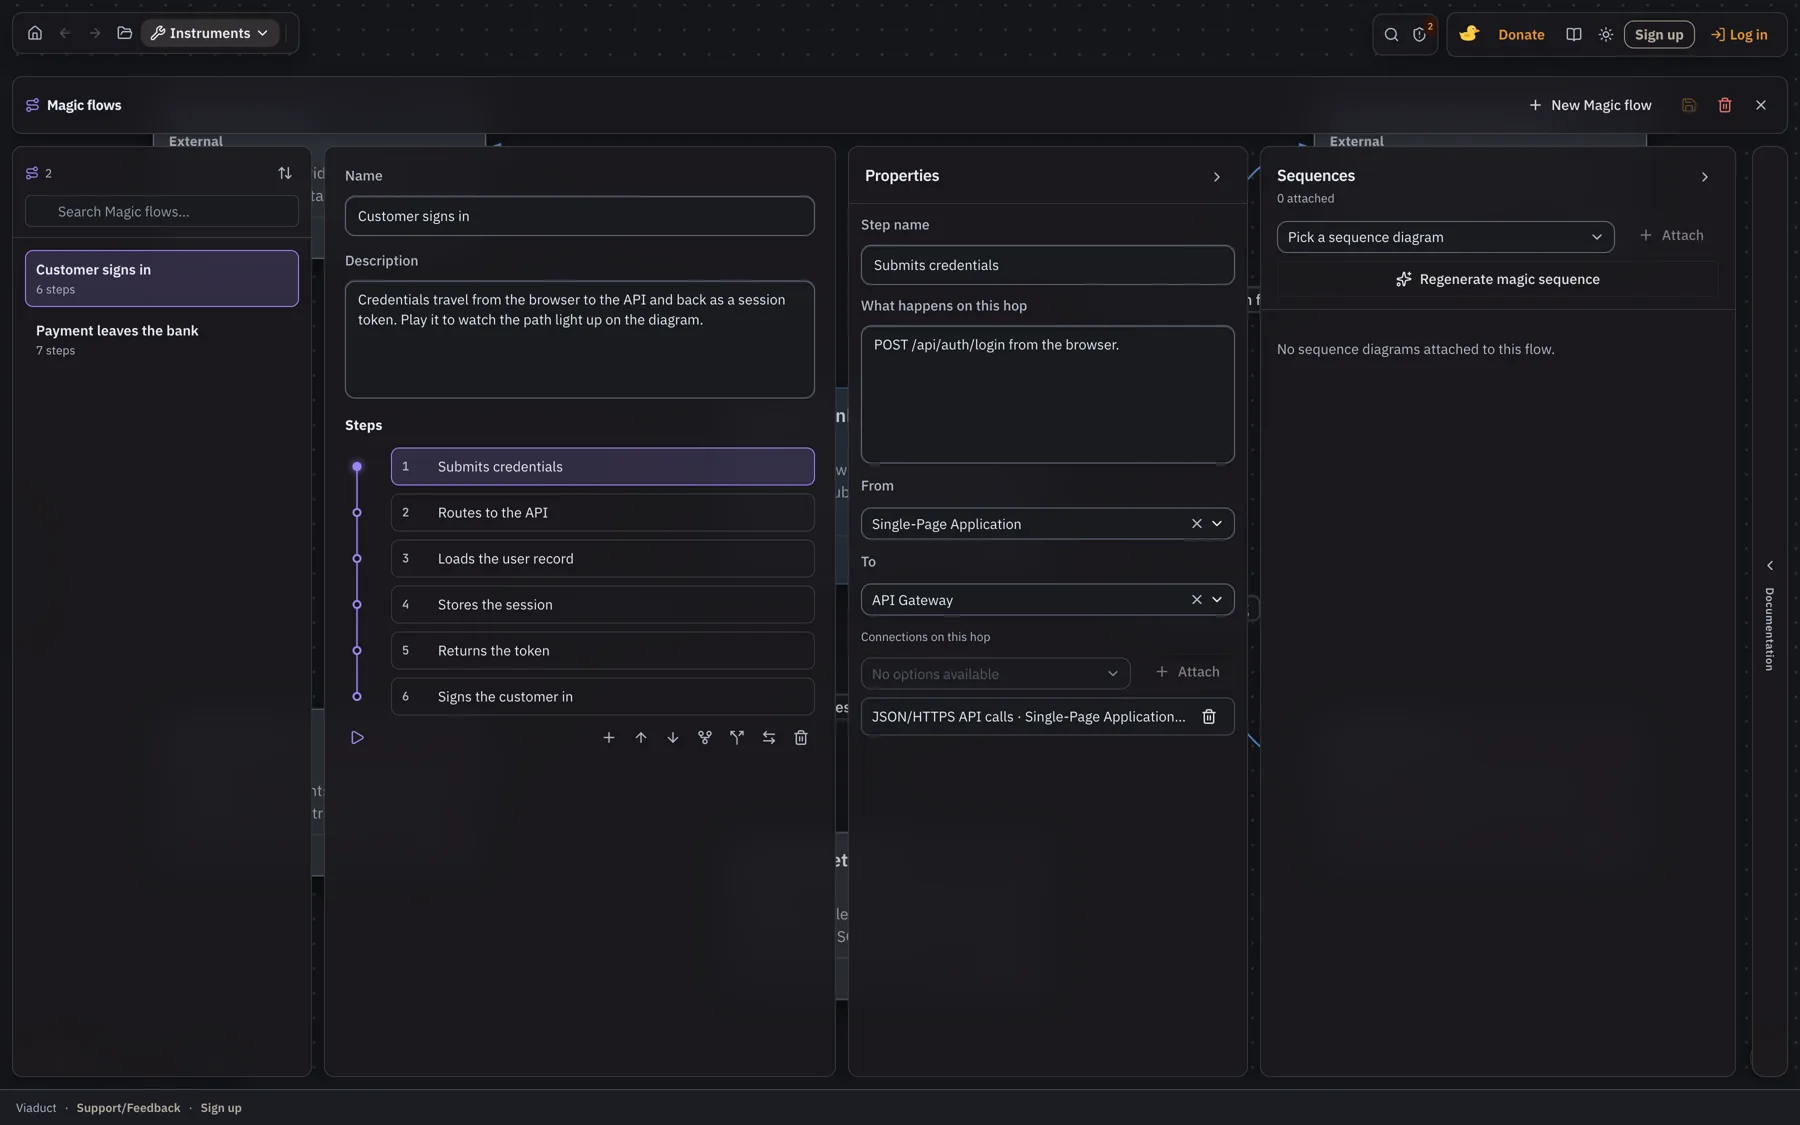Click the step 6 timeline marker dot
The image size is (1800, 1125).
[357, 696]
